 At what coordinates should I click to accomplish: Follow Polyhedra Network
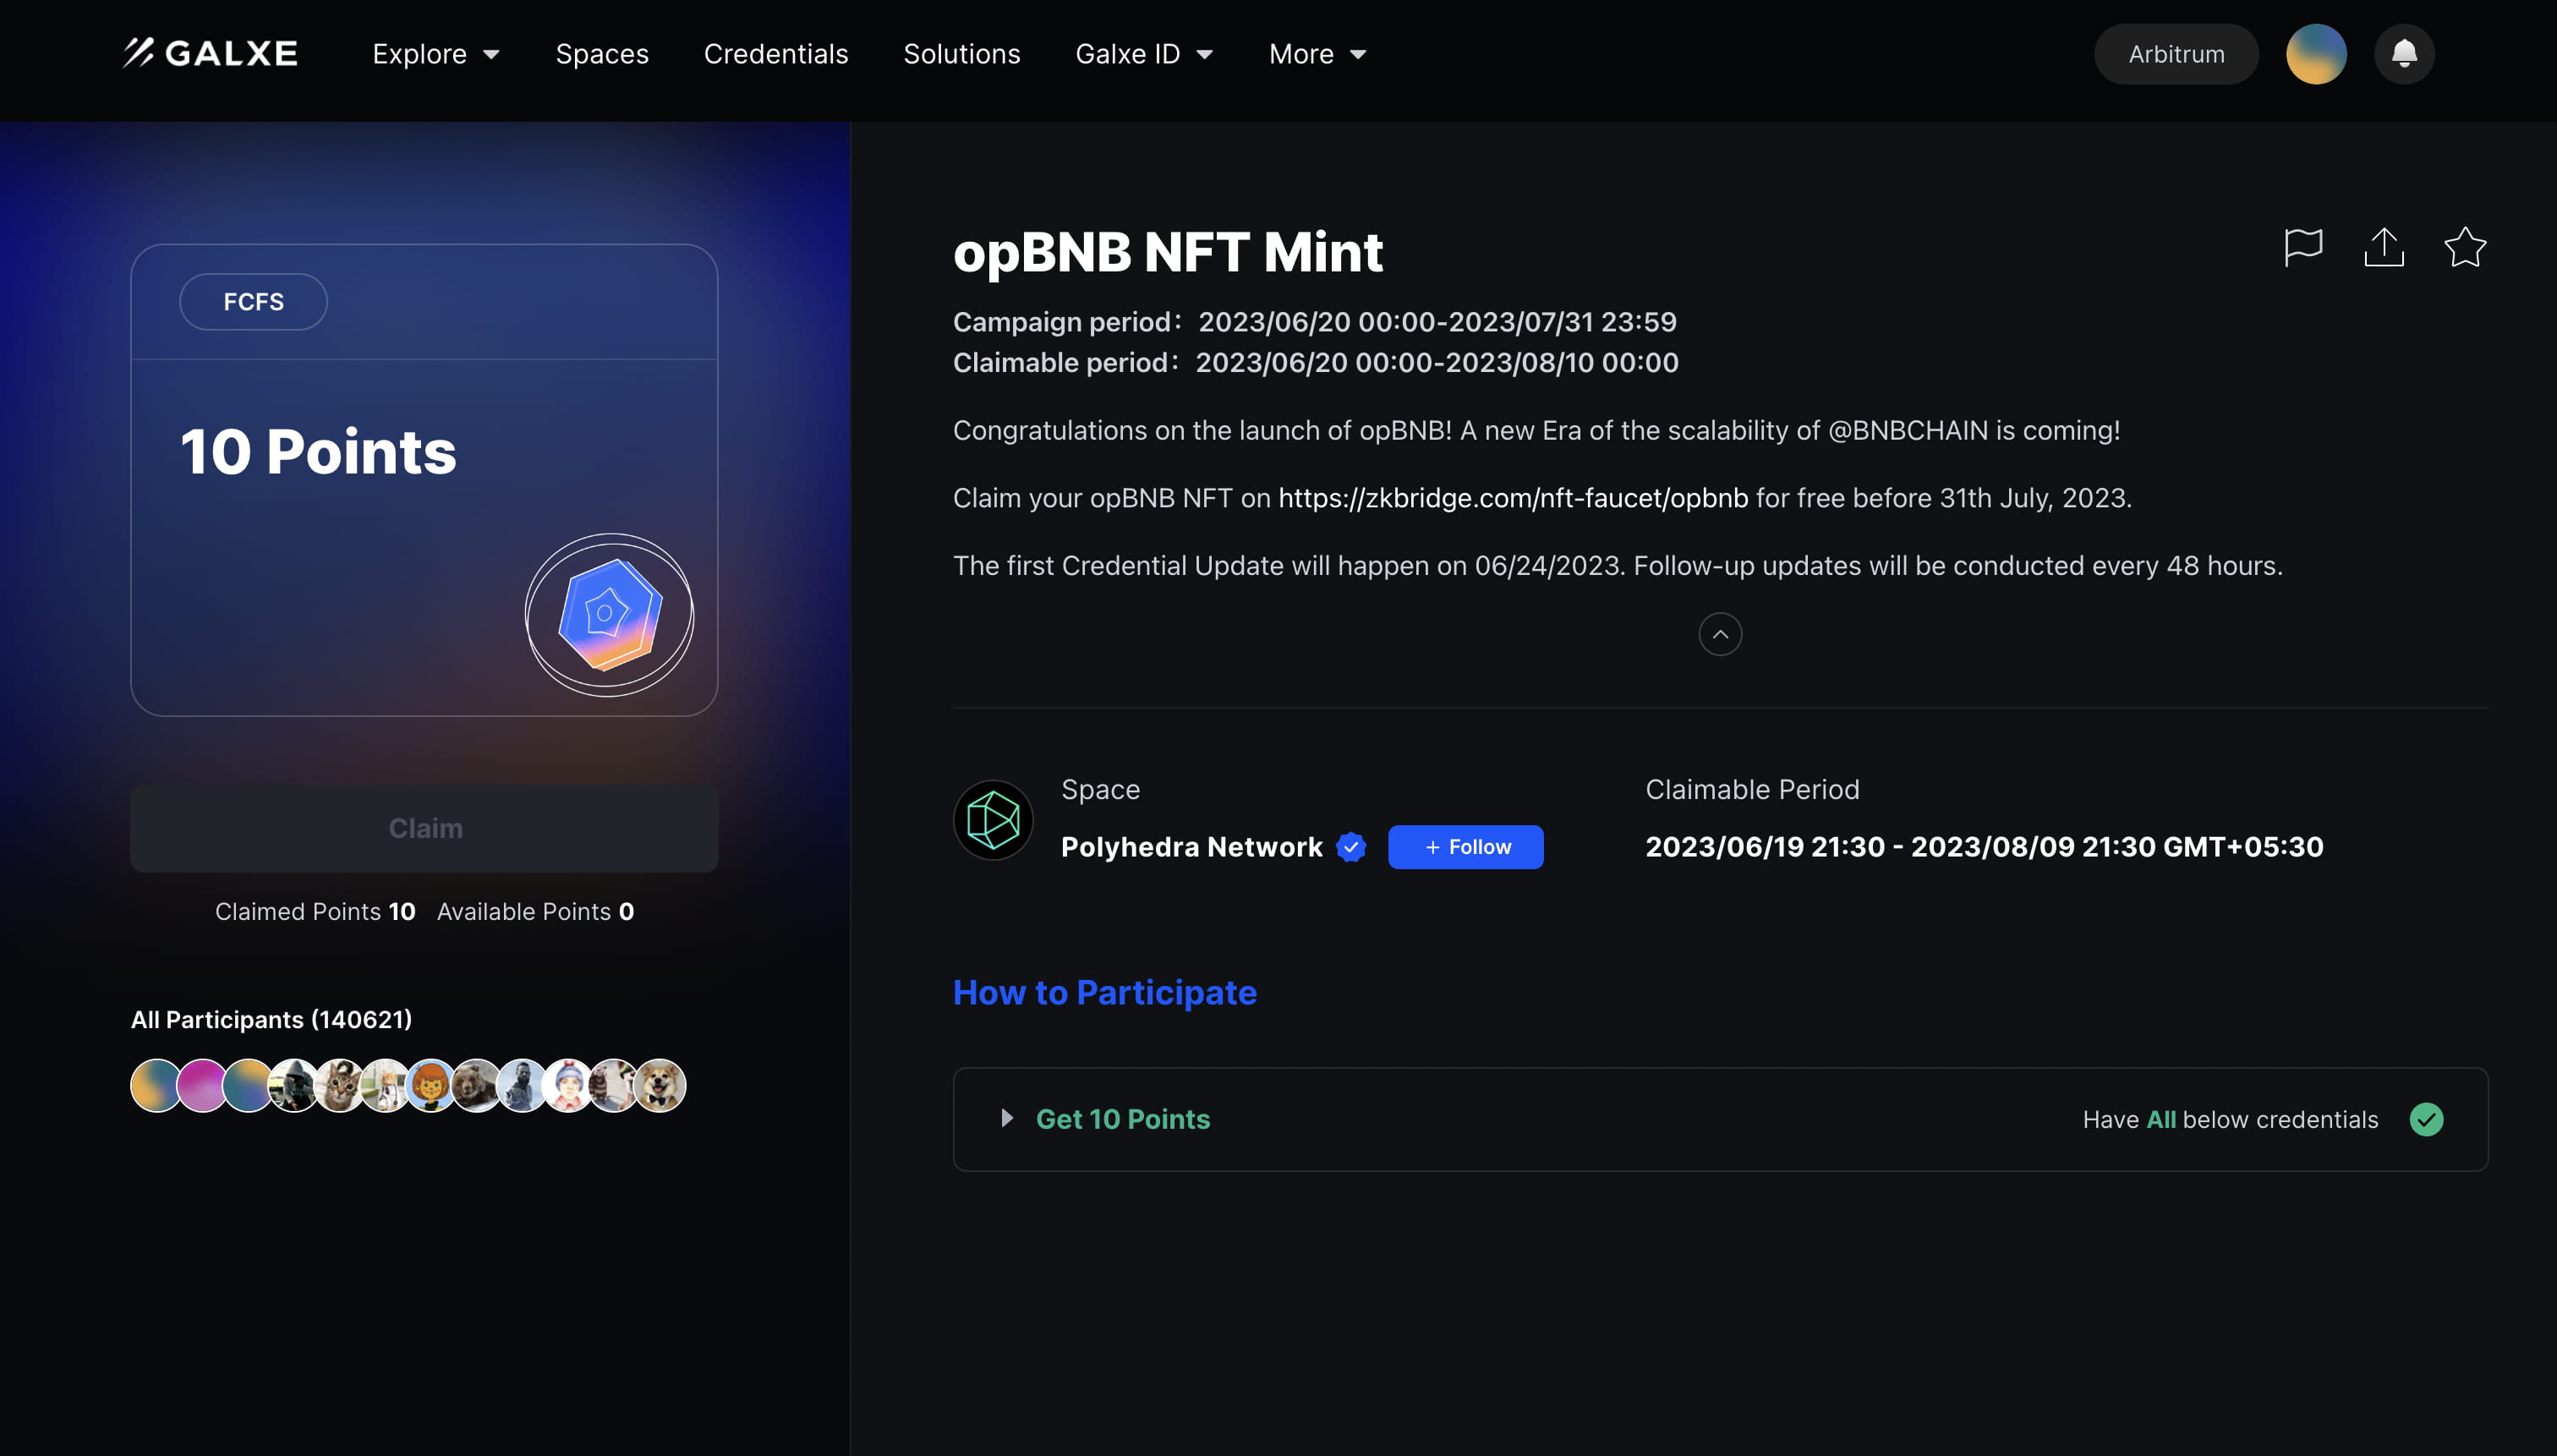pos(1465,847)
